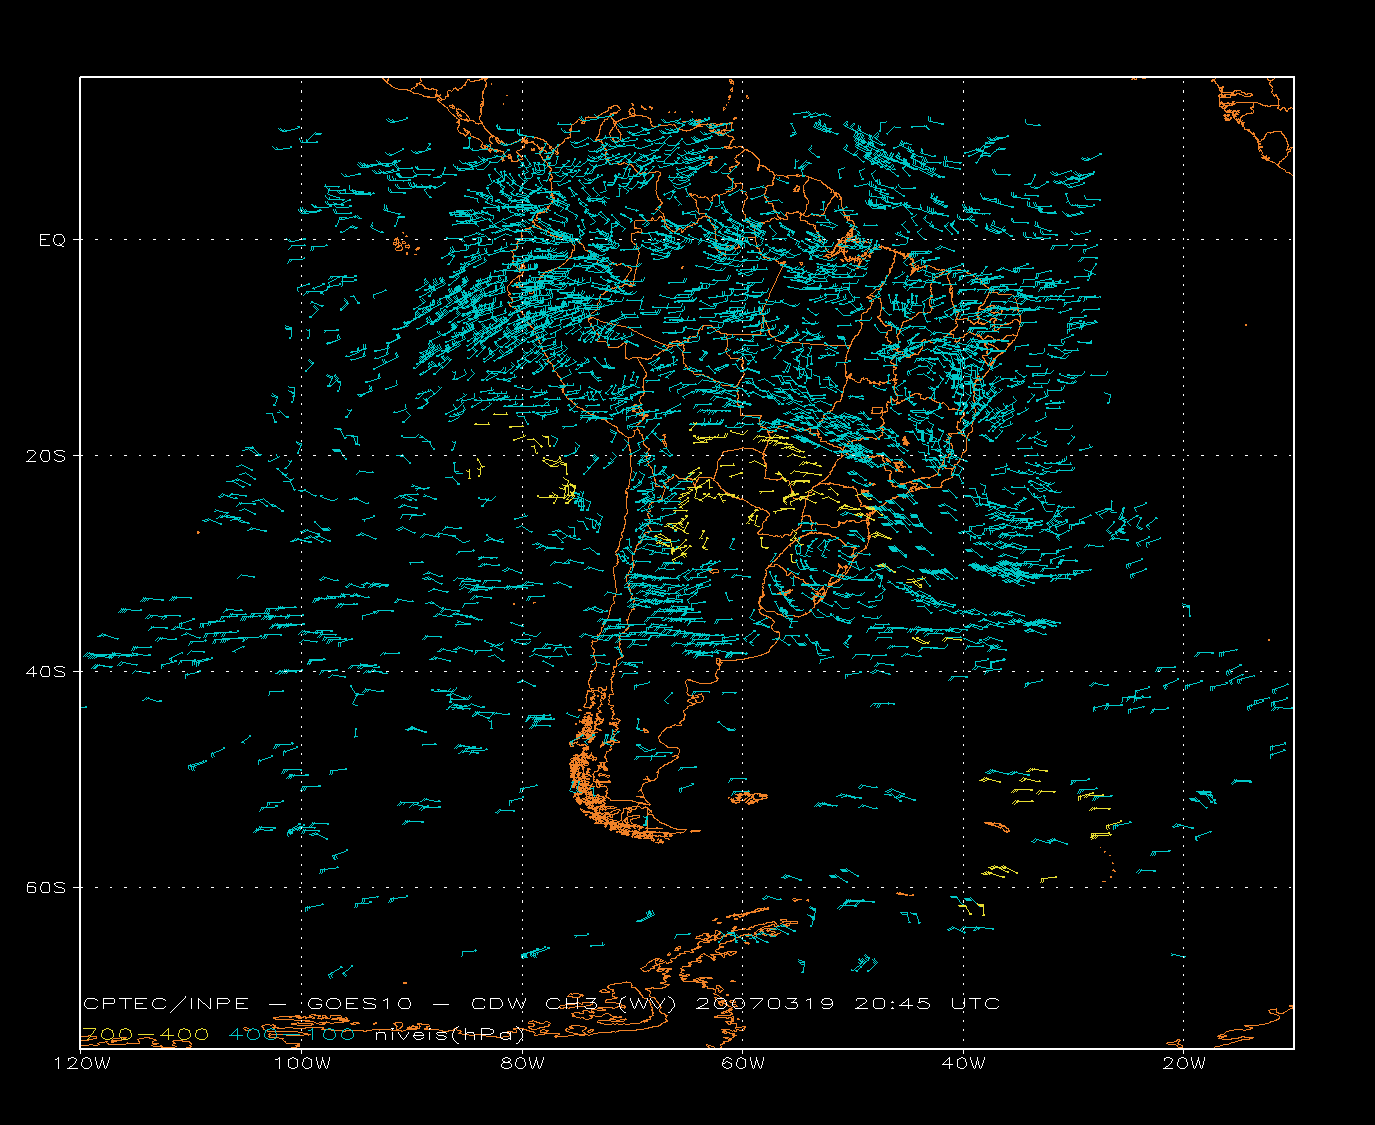Click the niveis(hPa) legend label
Screen dimensions: 1375x1125
click(449, 1035)
